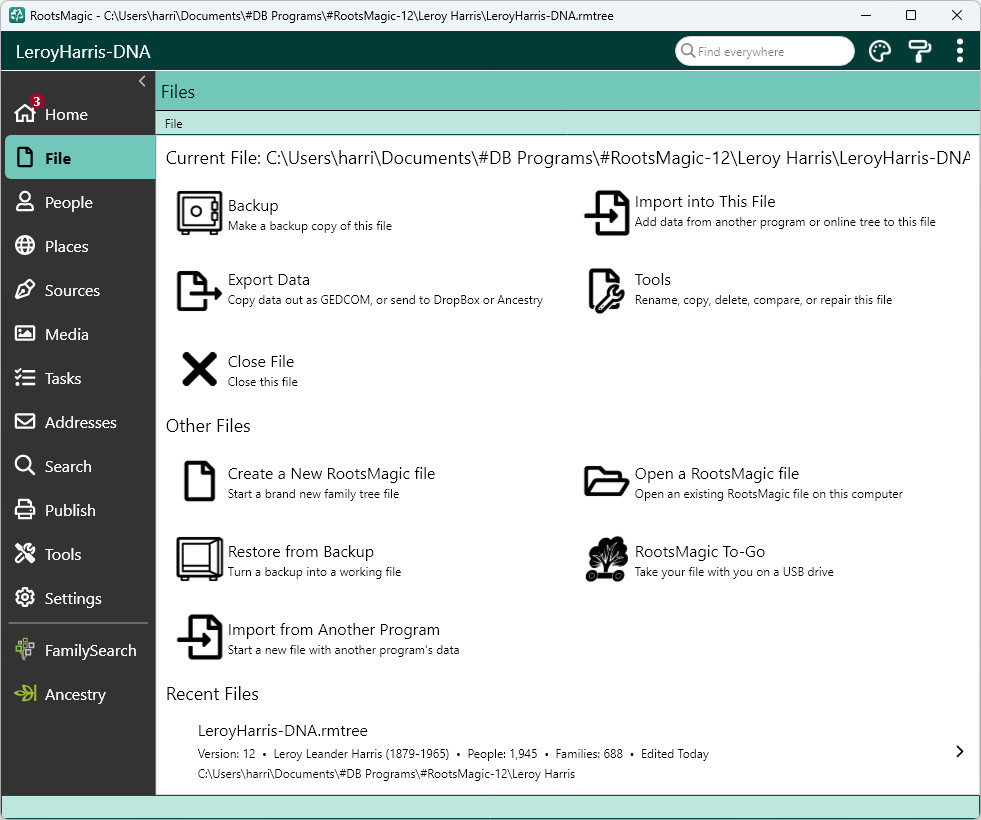Click the Close File title text
981x820 pixels.
point(260,361)
